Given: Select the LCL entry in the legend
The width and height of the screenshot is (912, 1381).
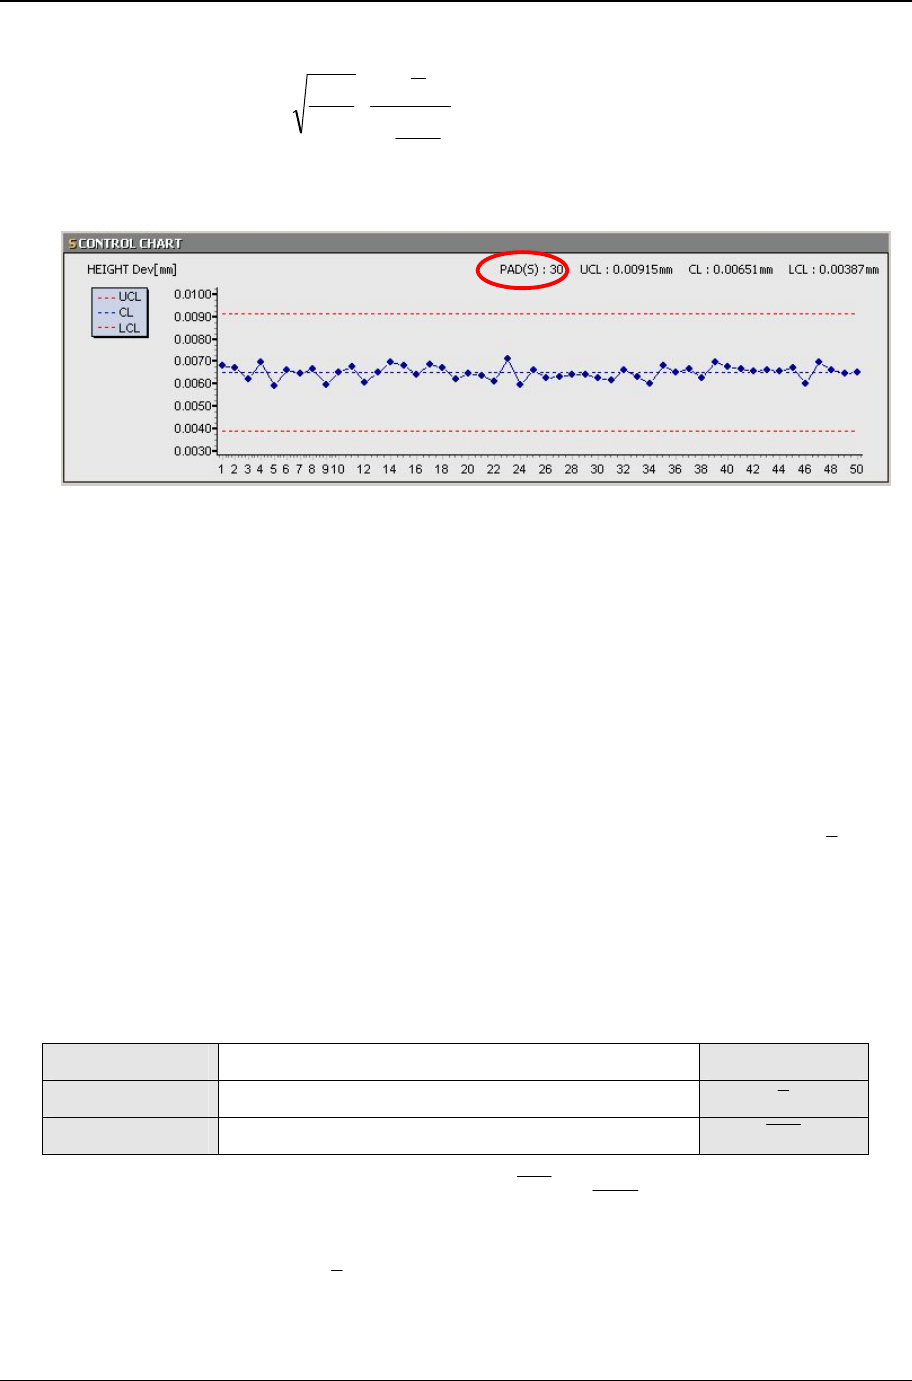Looking at the screenshot, I should 119,328.
